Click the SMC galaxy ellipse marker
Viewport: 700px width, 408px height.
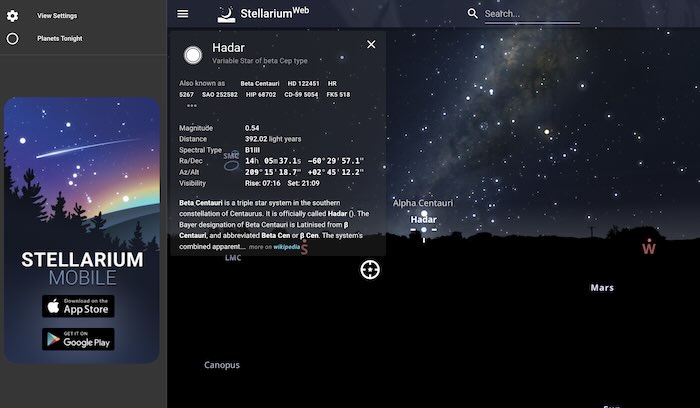[231, 166]
